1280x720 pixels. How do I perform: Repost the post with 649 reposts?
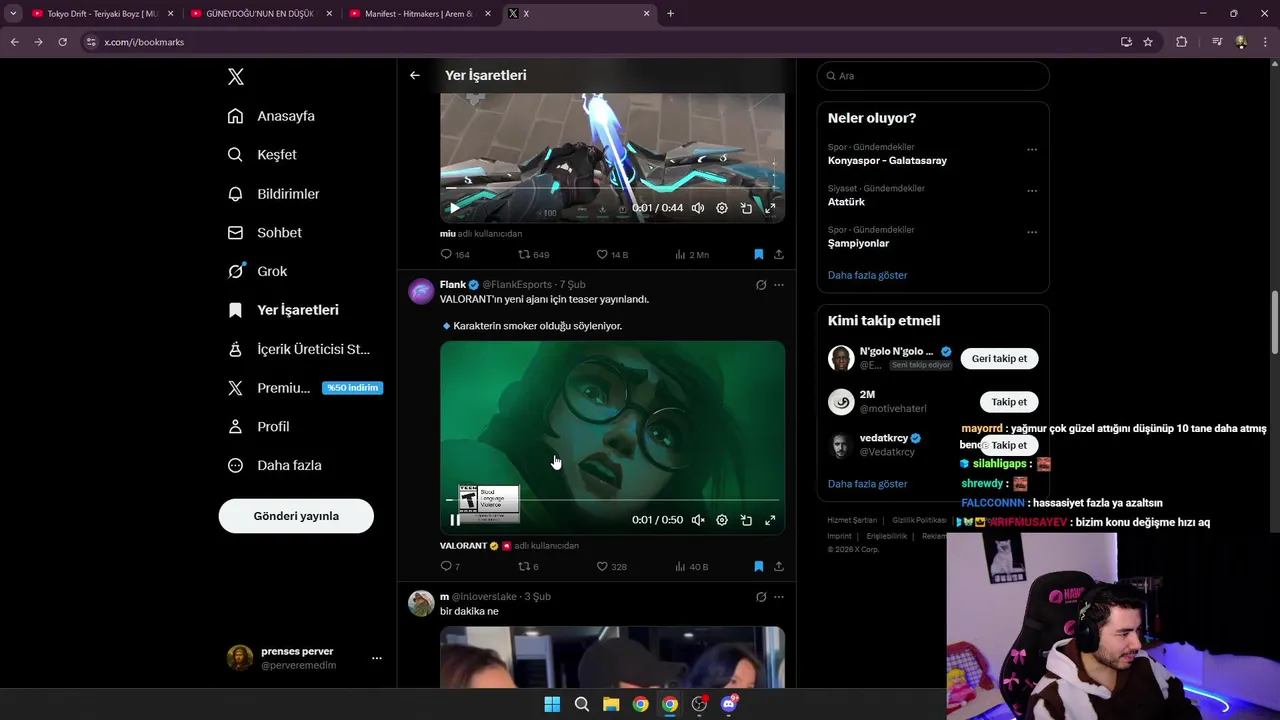[533, 255]
